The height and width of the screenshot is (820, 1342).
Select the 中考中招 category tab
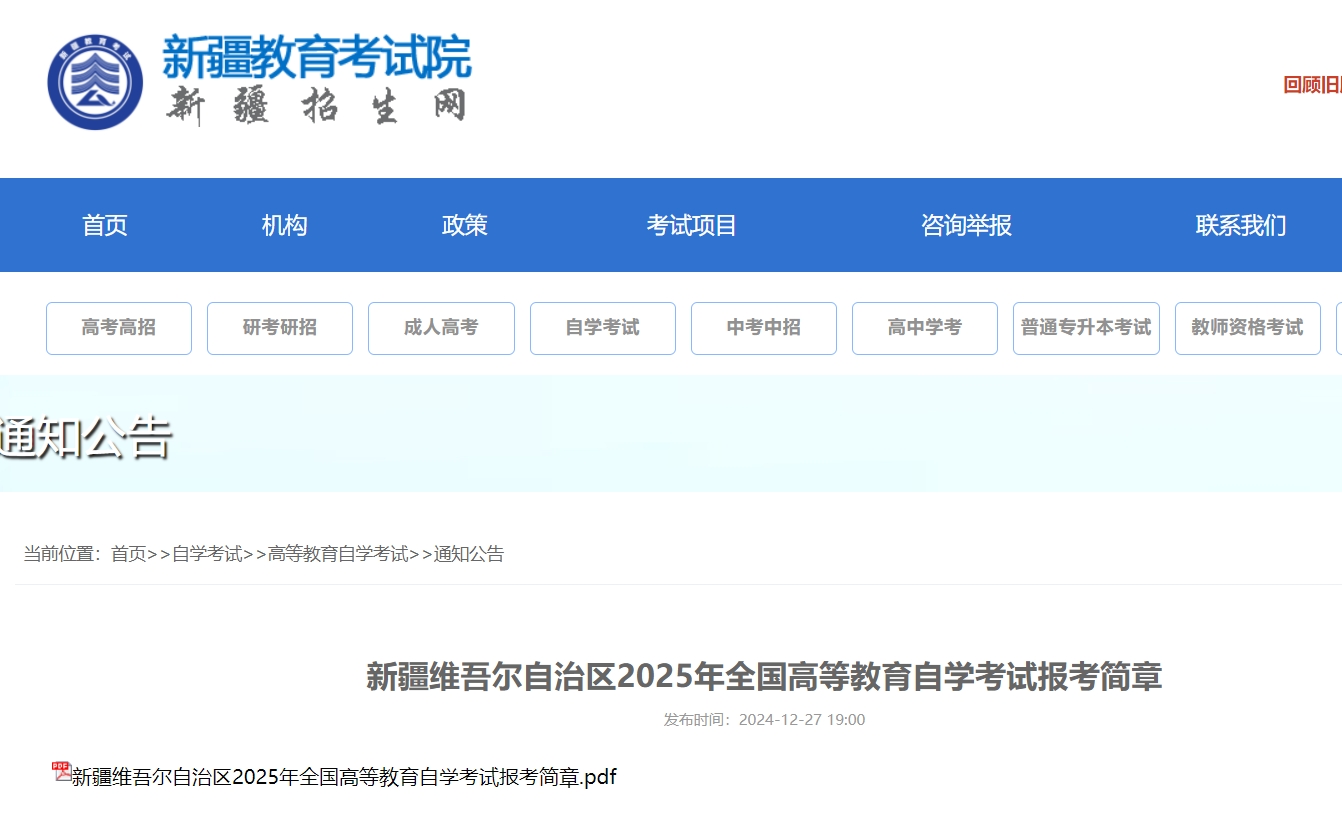[x=763, y=328]
